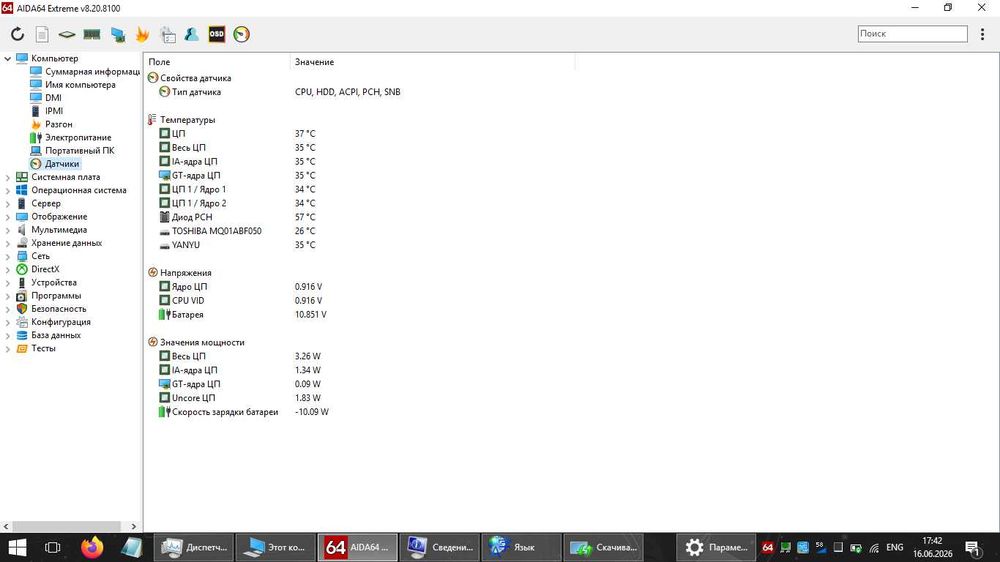Expand the Хранение данных node

pos(8,243)
